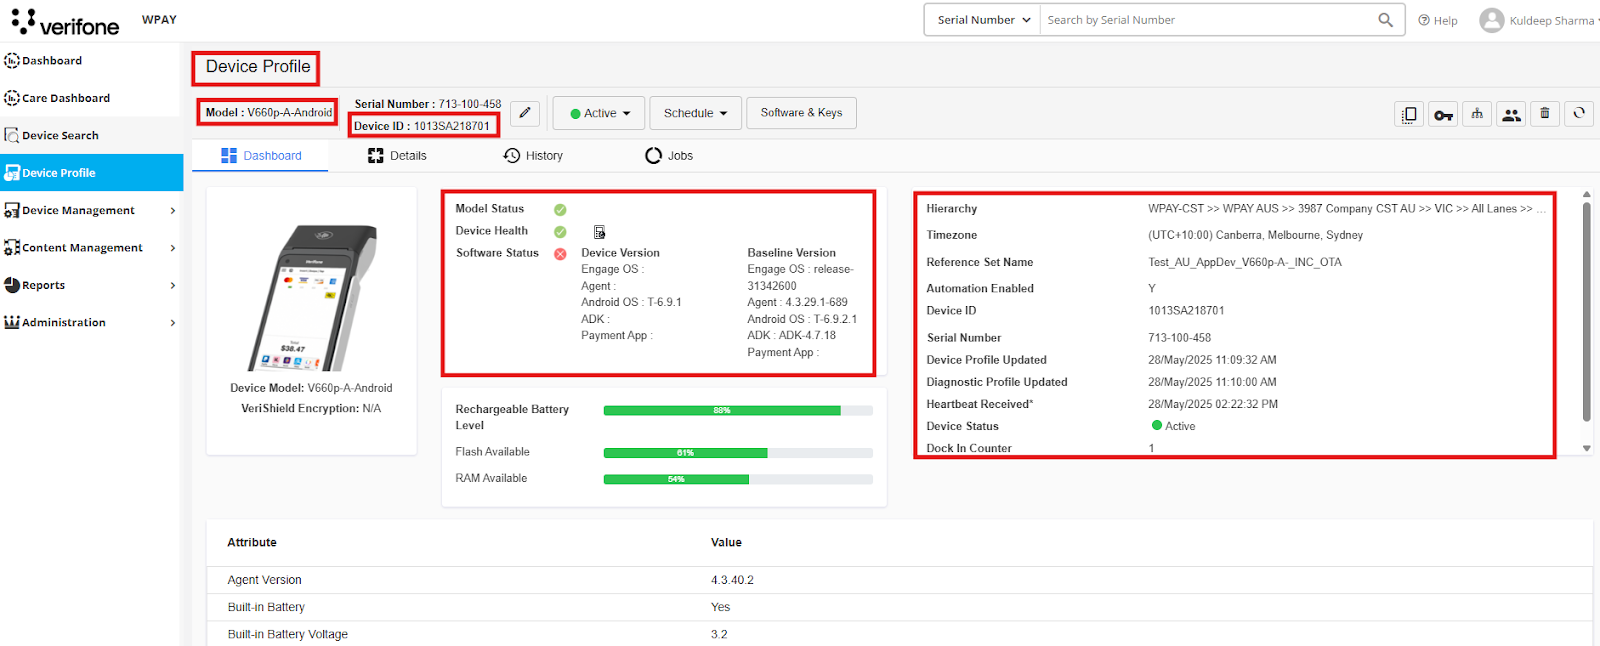Viewport: 1600px width, 646px height.
Task: Expand the Reports submenu arrow
Action: click(173, 285)
